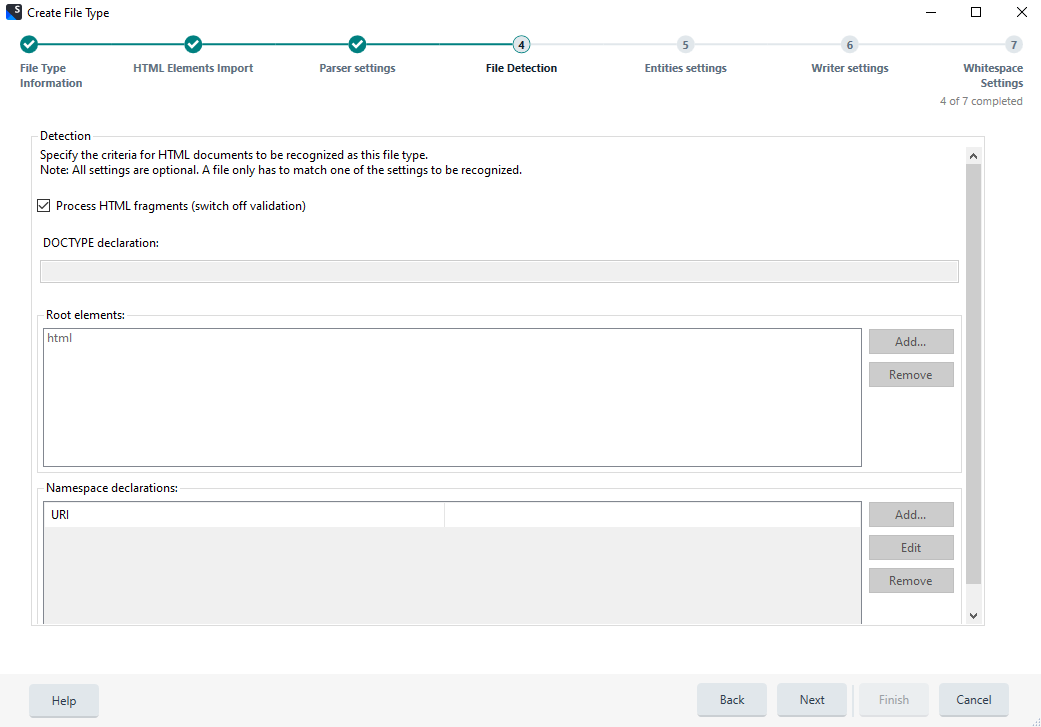Click the File Type Information step checkmark
The height and width of the screenshot is (727, 1041).
(x=29, y=44)
